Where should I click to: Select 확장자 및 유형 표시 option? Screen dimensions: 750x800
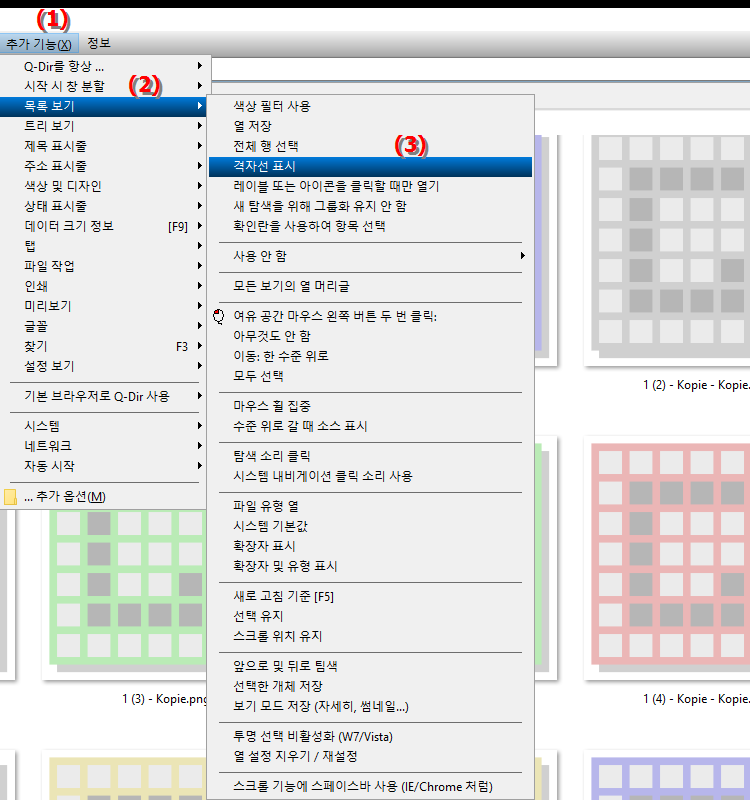370,566
